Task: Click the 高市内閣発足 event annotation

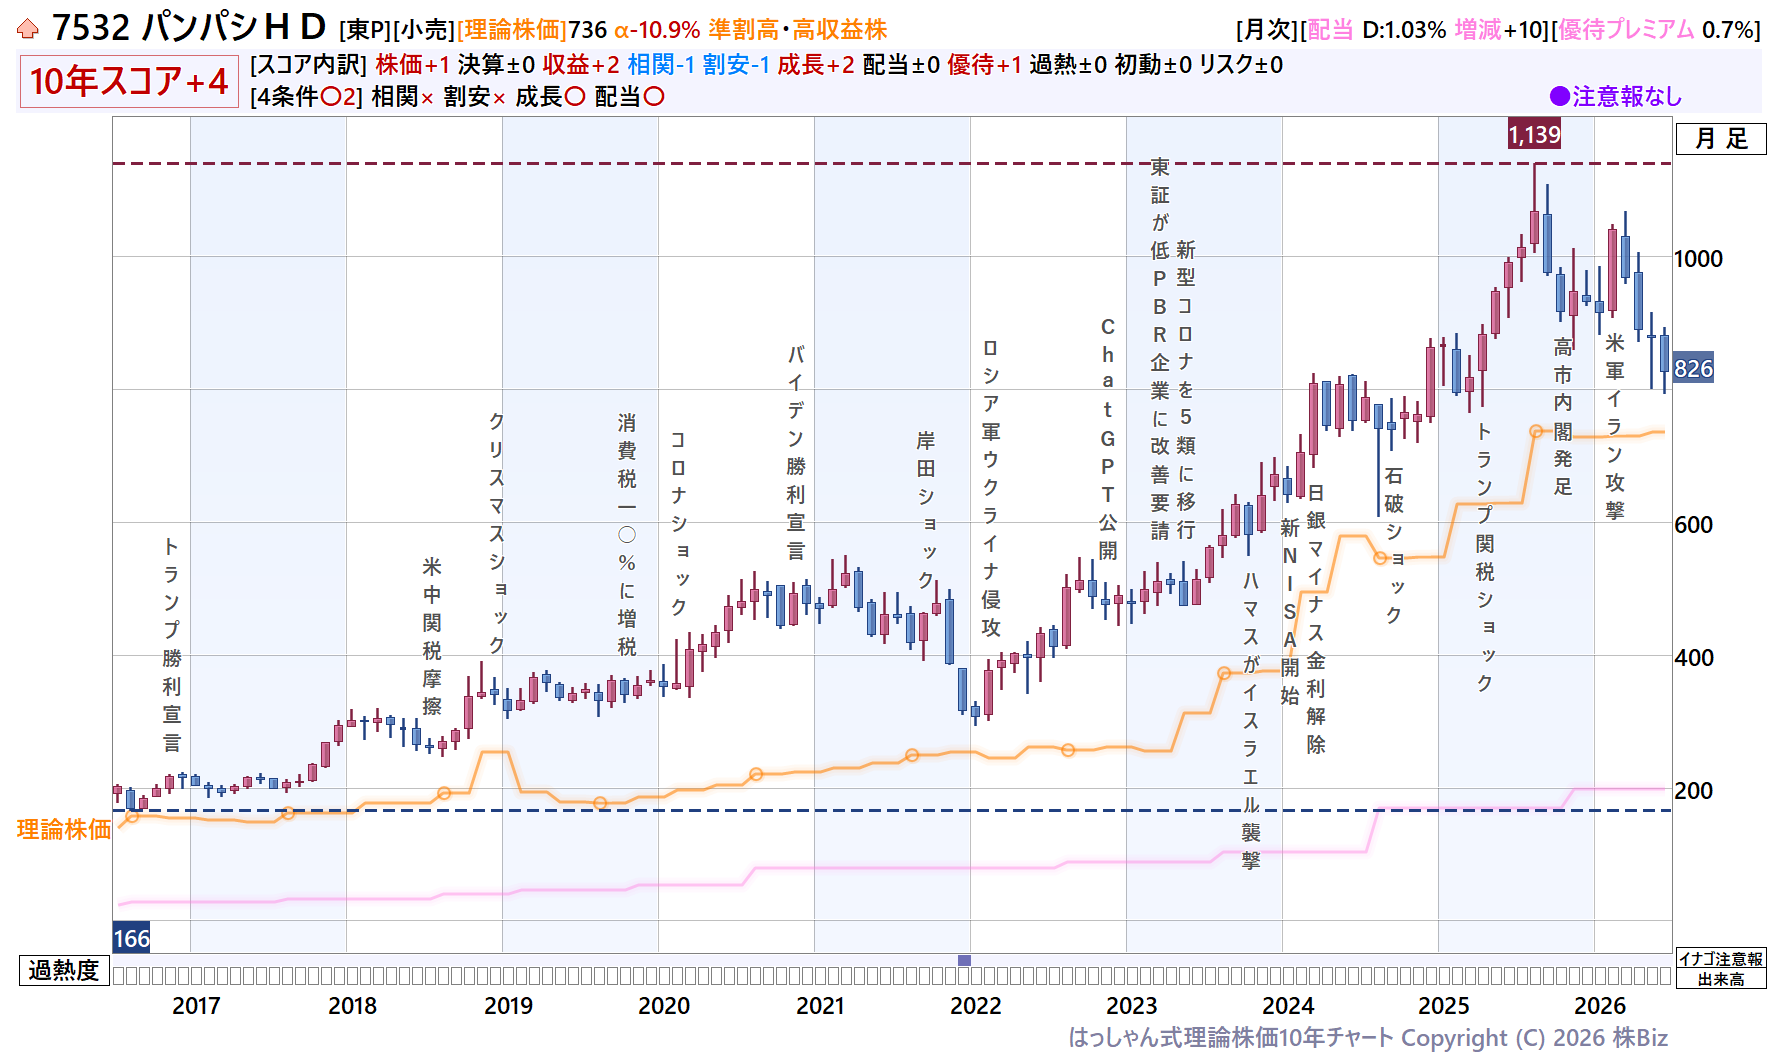Action: click(x=1563, y=416)
